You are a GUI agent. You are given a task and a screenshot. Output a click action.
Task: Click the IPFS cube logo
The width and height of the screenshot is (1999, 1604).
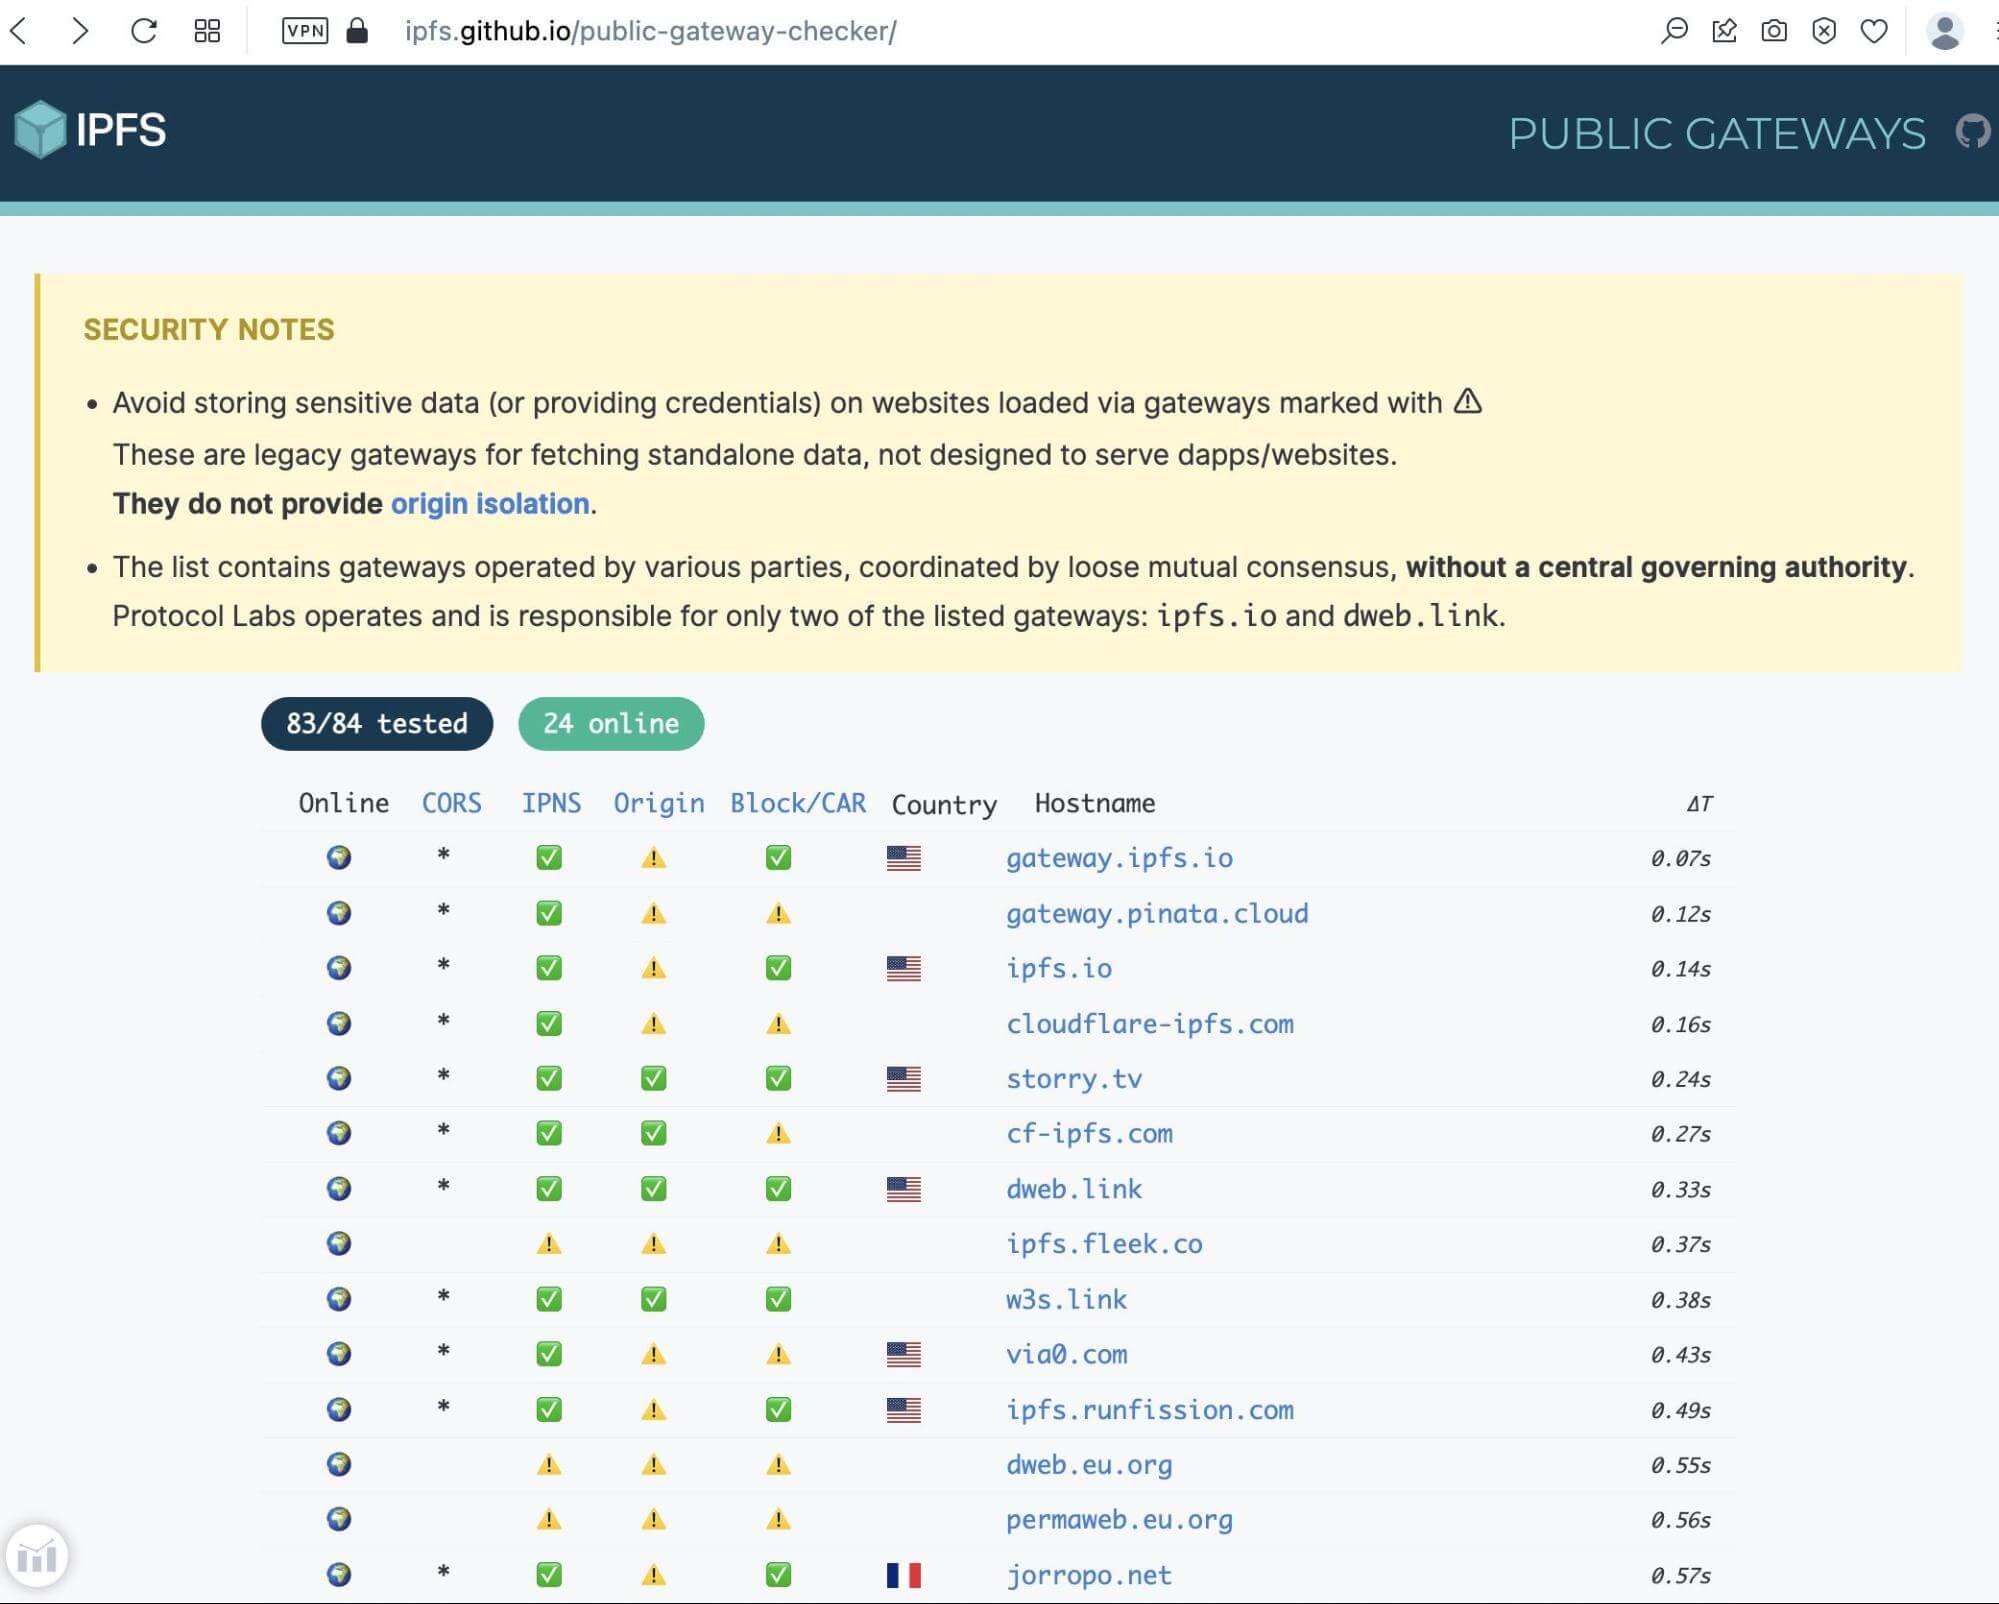click(x=41, y=130)
